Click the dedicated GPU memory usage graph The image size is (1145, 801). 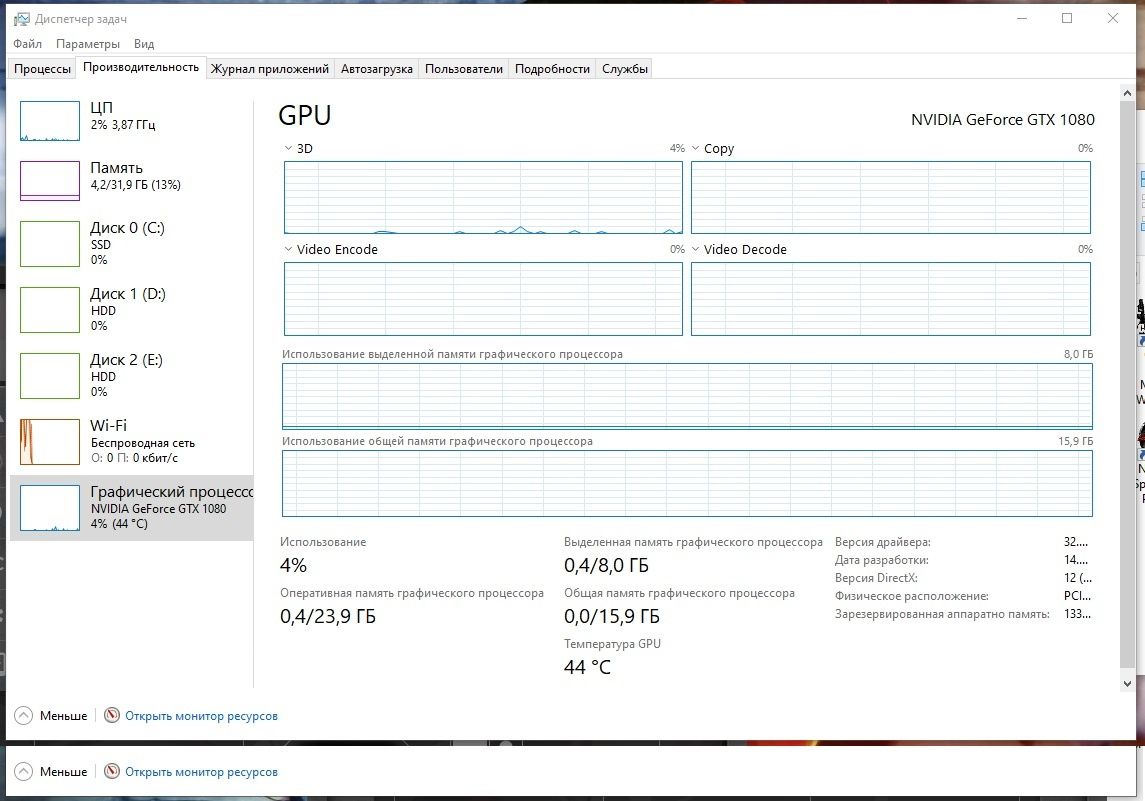[x=687, y=396]
